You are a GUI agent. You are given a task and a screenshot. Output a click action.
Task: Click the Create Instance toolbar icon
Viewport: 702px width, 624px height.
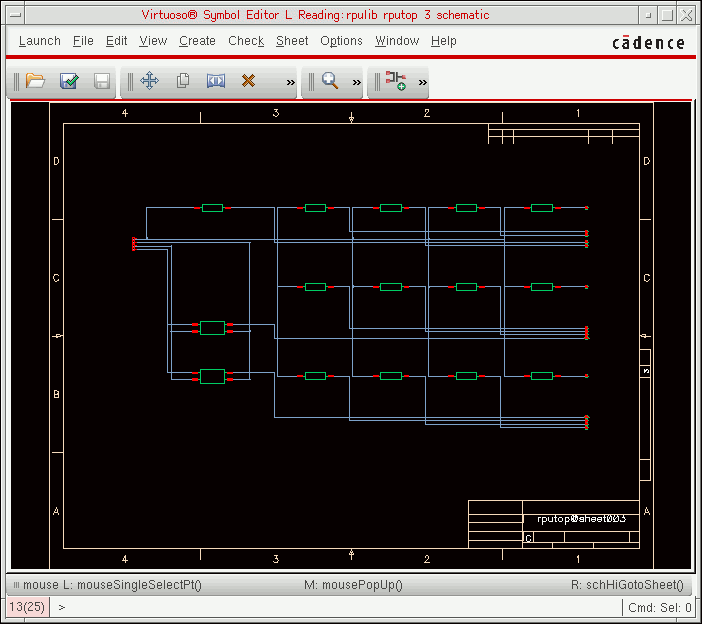click(x=396, y=81)
